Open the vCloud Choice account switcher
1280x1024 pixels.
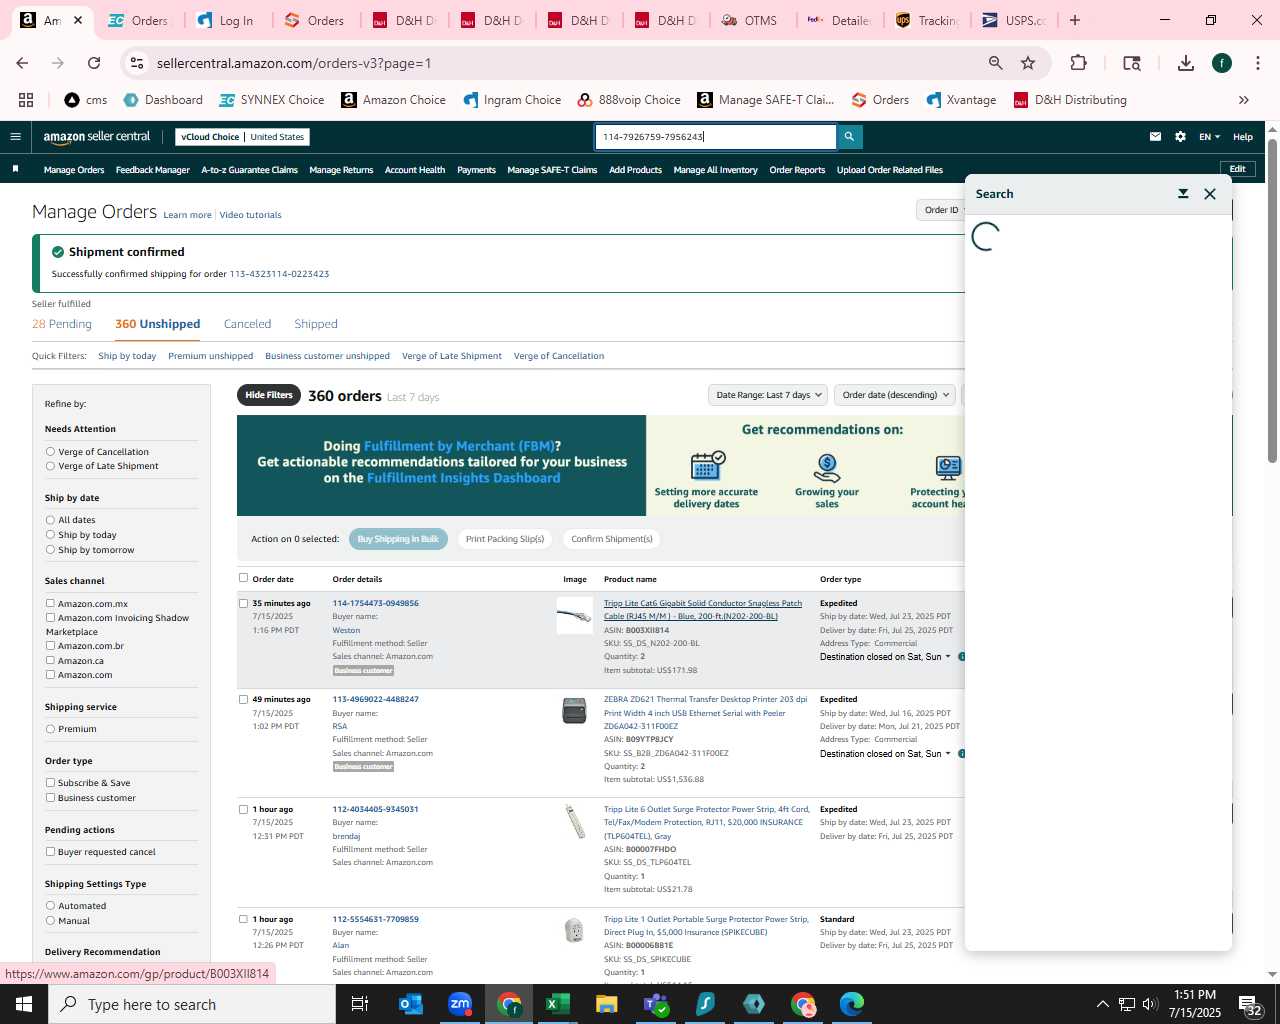242,137
